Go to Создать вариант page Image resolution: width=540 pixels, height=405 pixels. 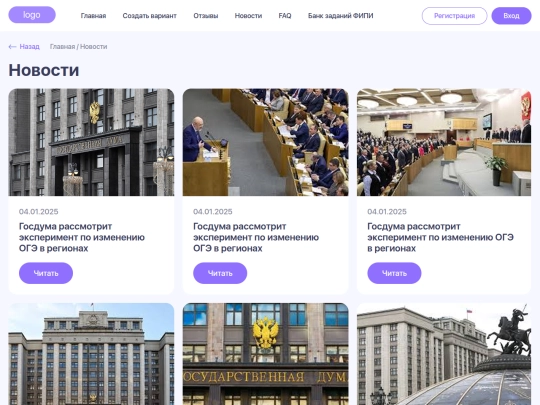pyautogui.click(x=149, y=16)
